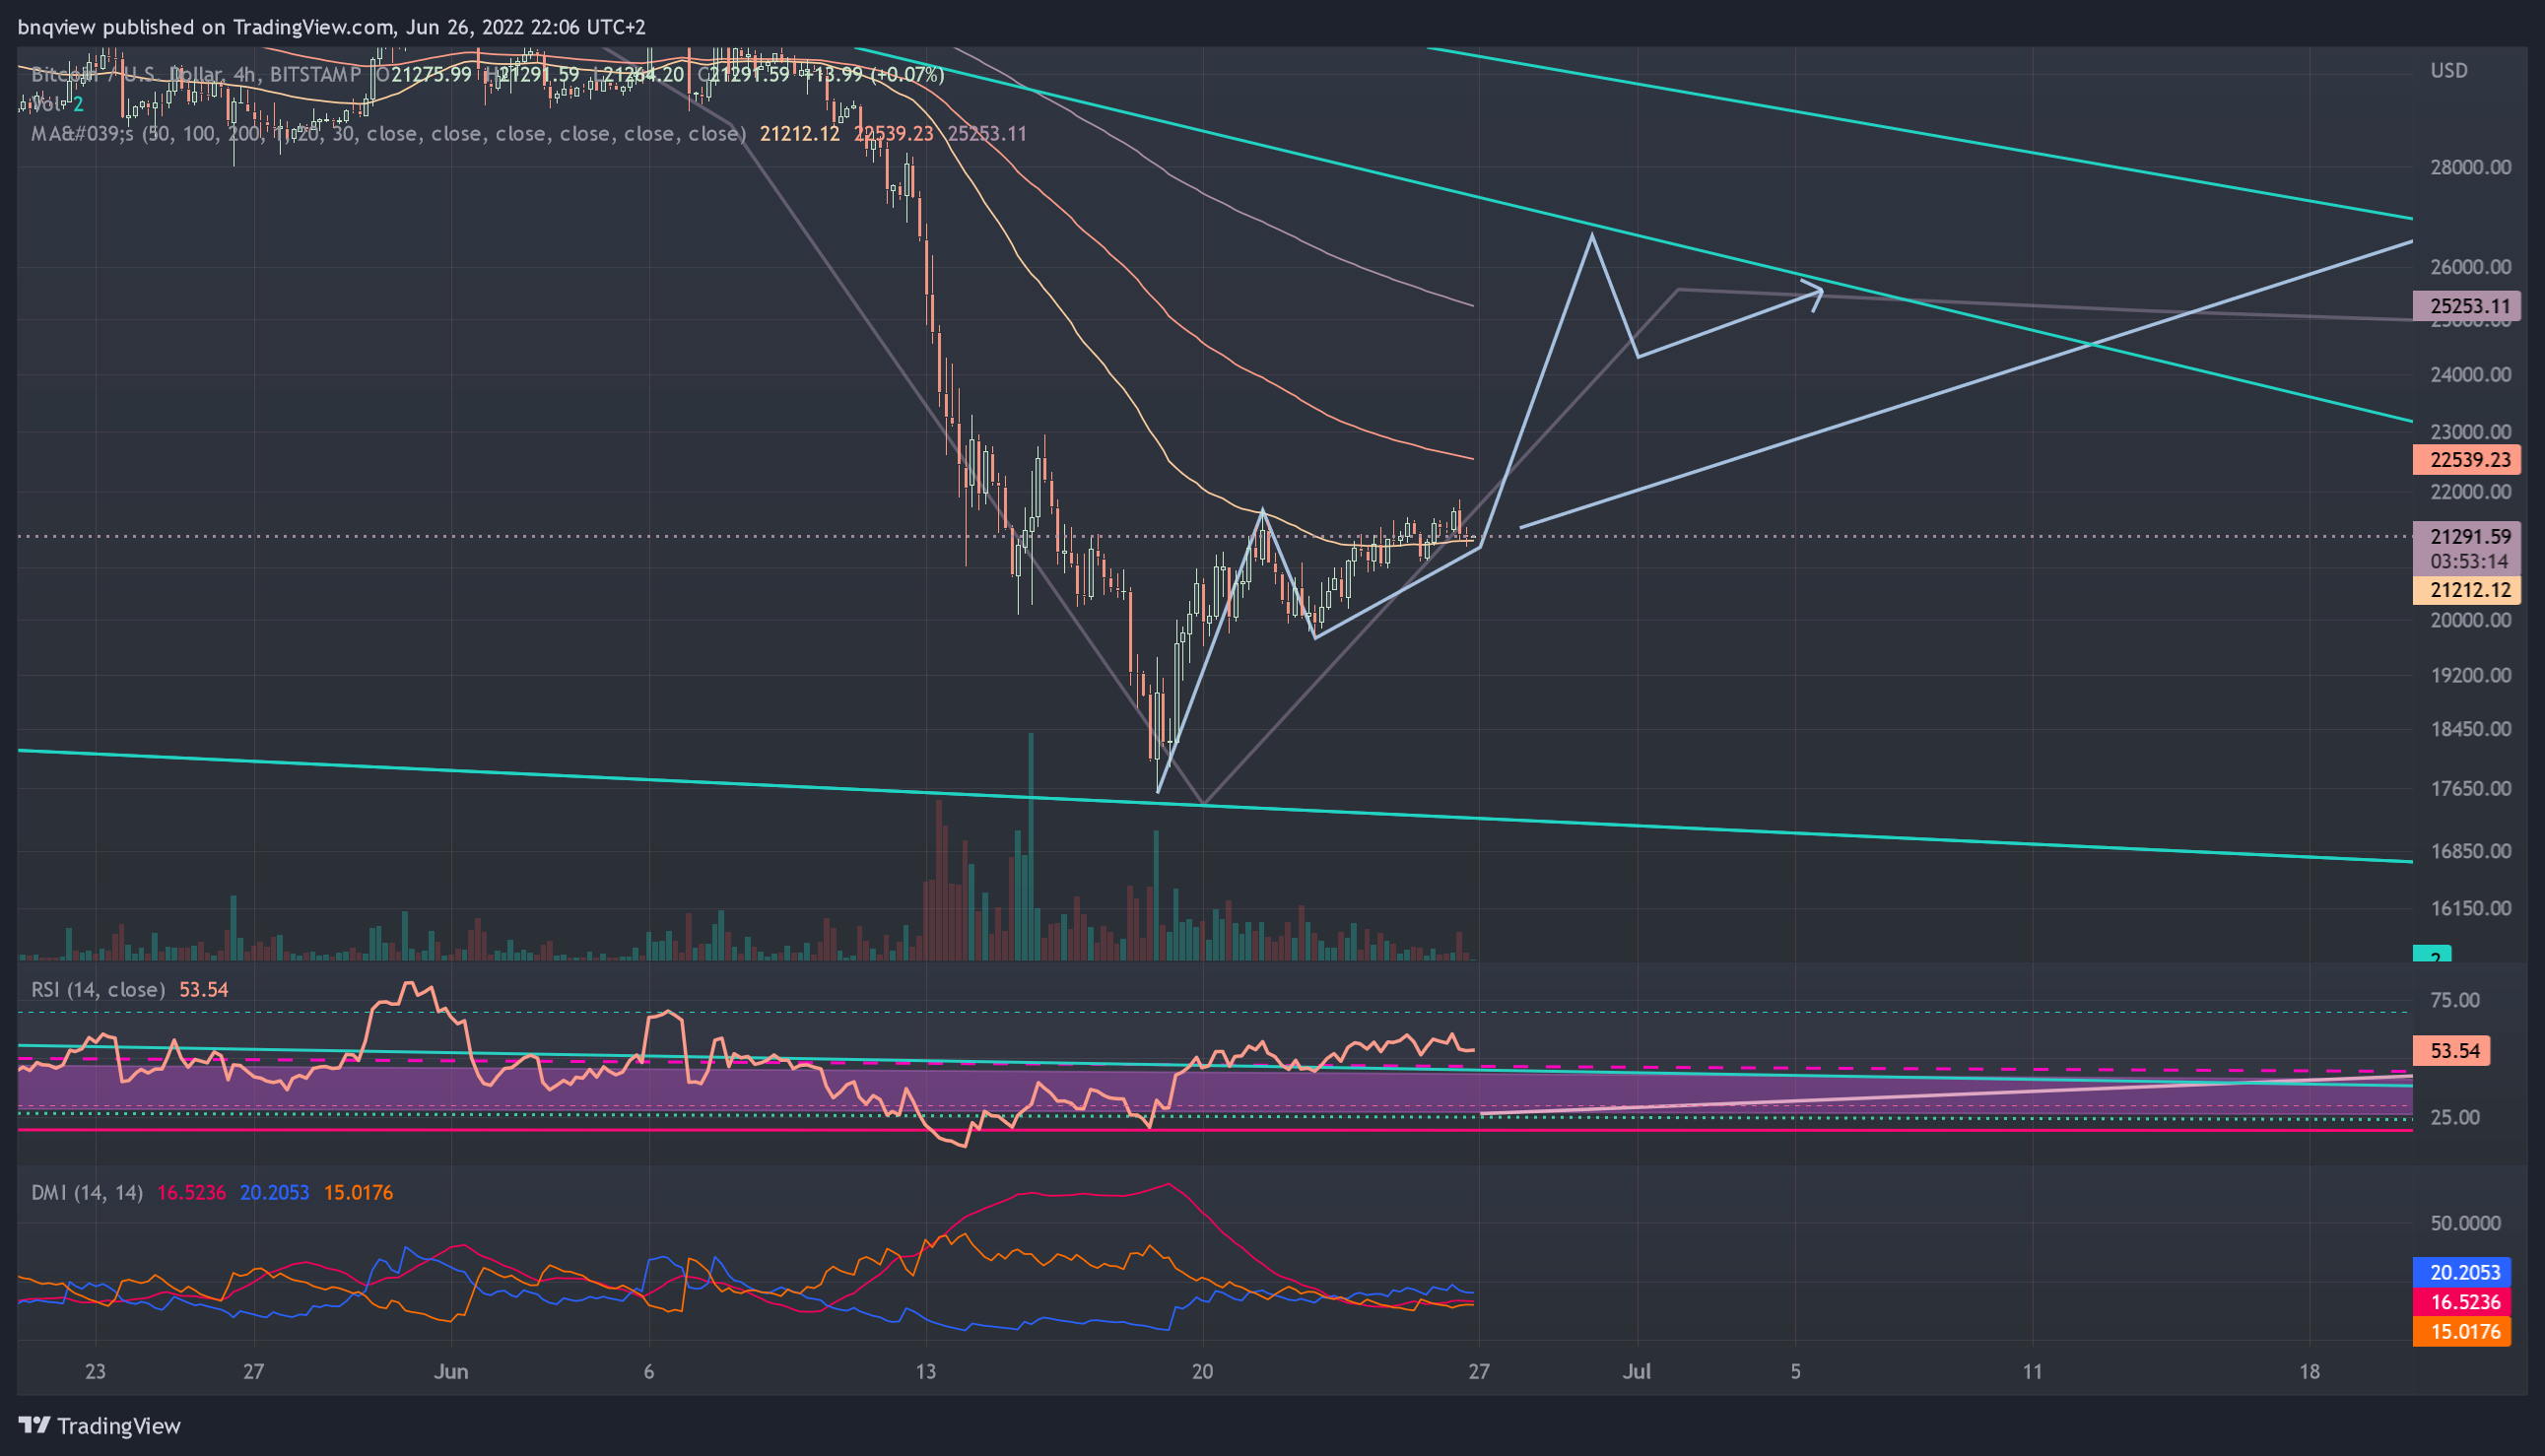
Task: Click the 03:53:14 bar countdown timer
Action: [2466, 561]
